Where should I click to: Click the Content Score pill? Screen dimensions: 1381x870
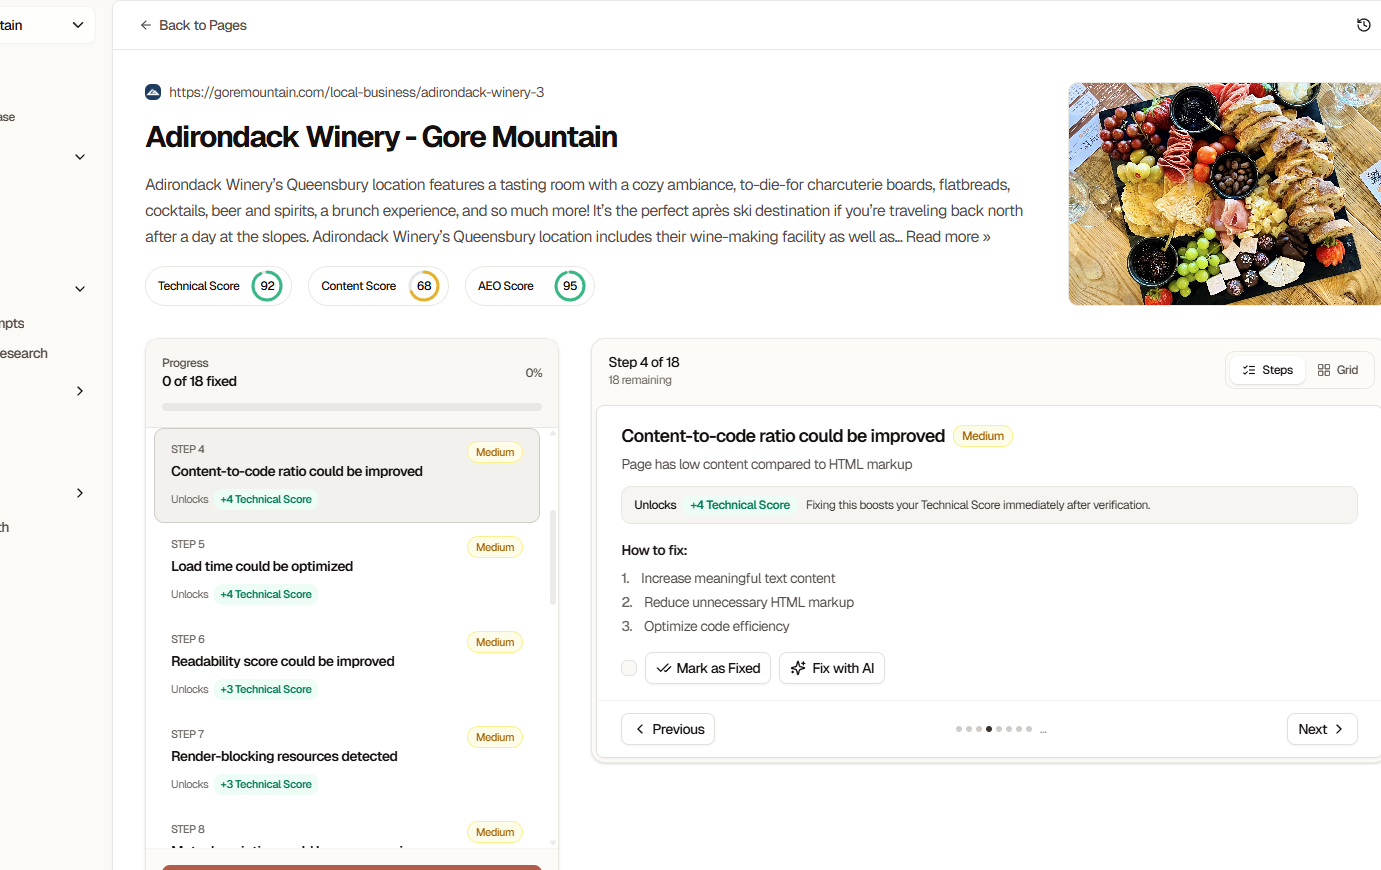pos(378,286)
